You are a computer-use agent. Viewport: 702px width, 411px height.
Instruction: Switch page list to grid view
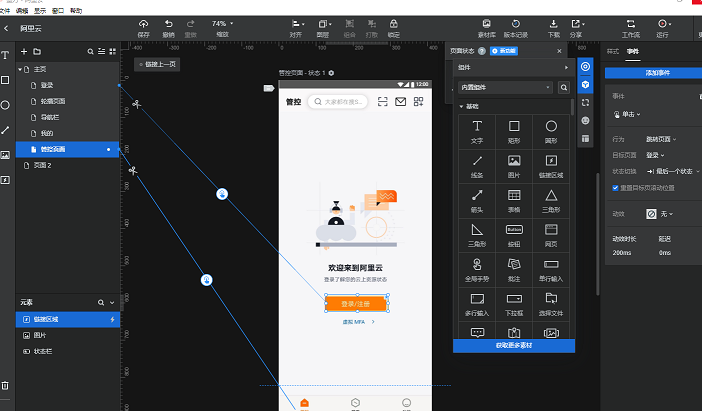113,51
